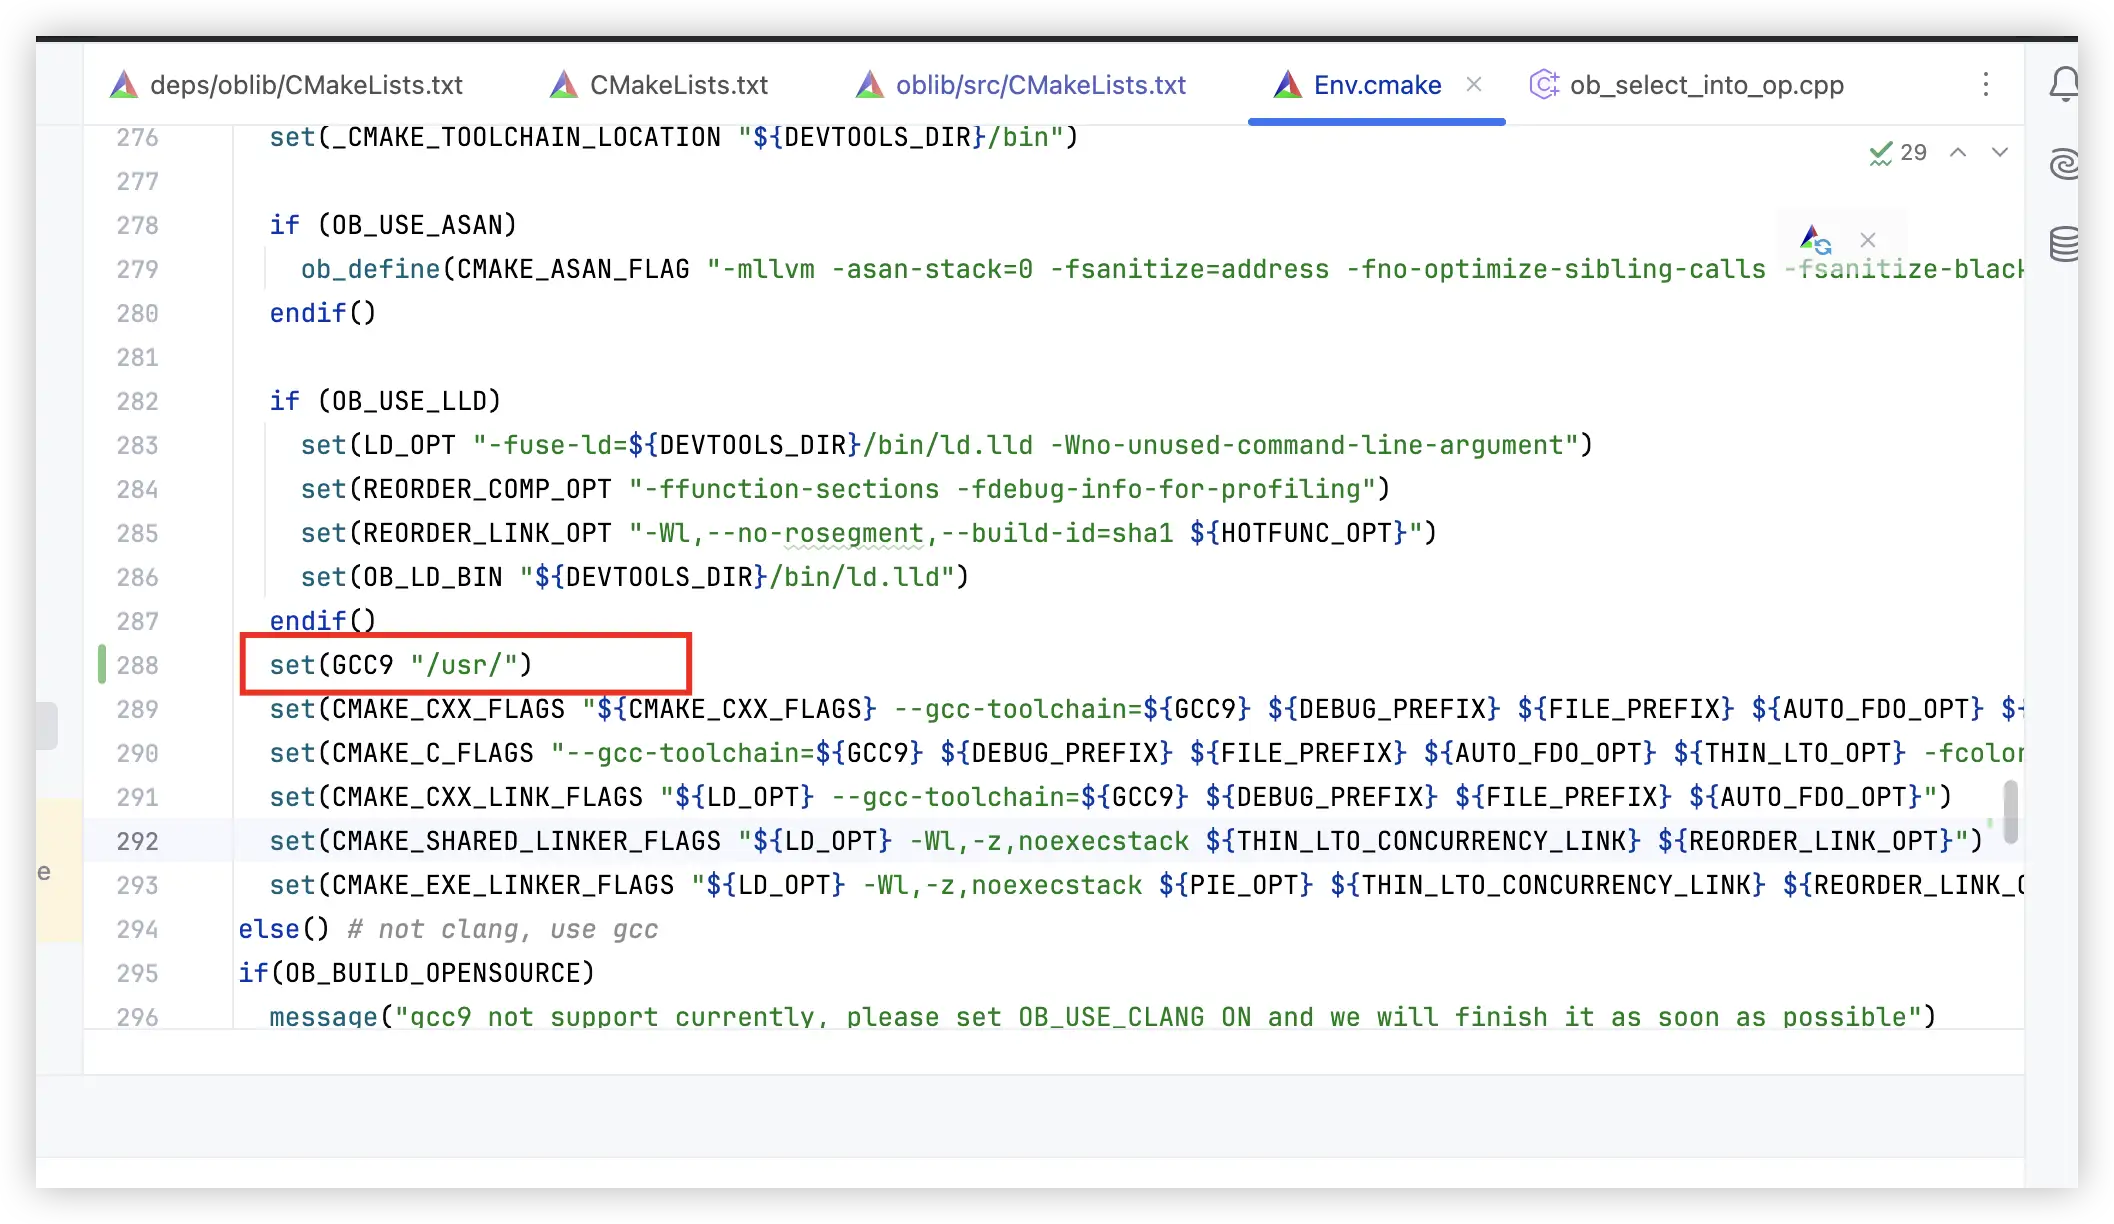This screenshot has height=1224, width=2114.
Task: Click line number 292 in gutter
Action: click(137, 841)
